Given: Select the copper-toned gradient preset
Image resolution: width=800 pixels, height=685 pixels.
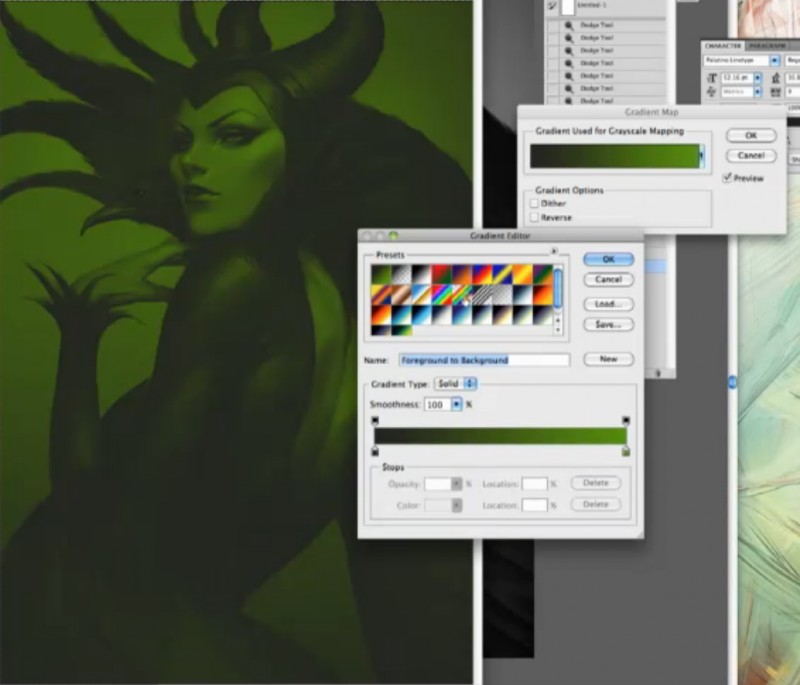Looking at the screenshot, I should coord(401,295).
